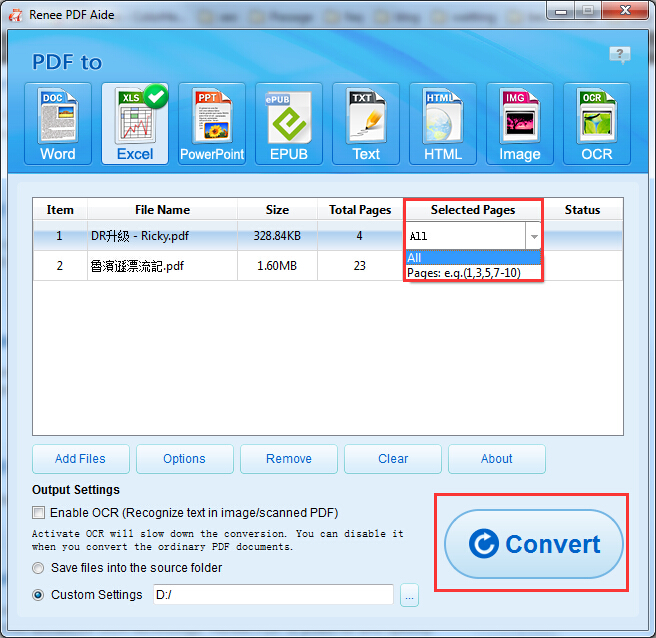Expand the Selected Pages dropdown arrow

[x=534, y=237]
